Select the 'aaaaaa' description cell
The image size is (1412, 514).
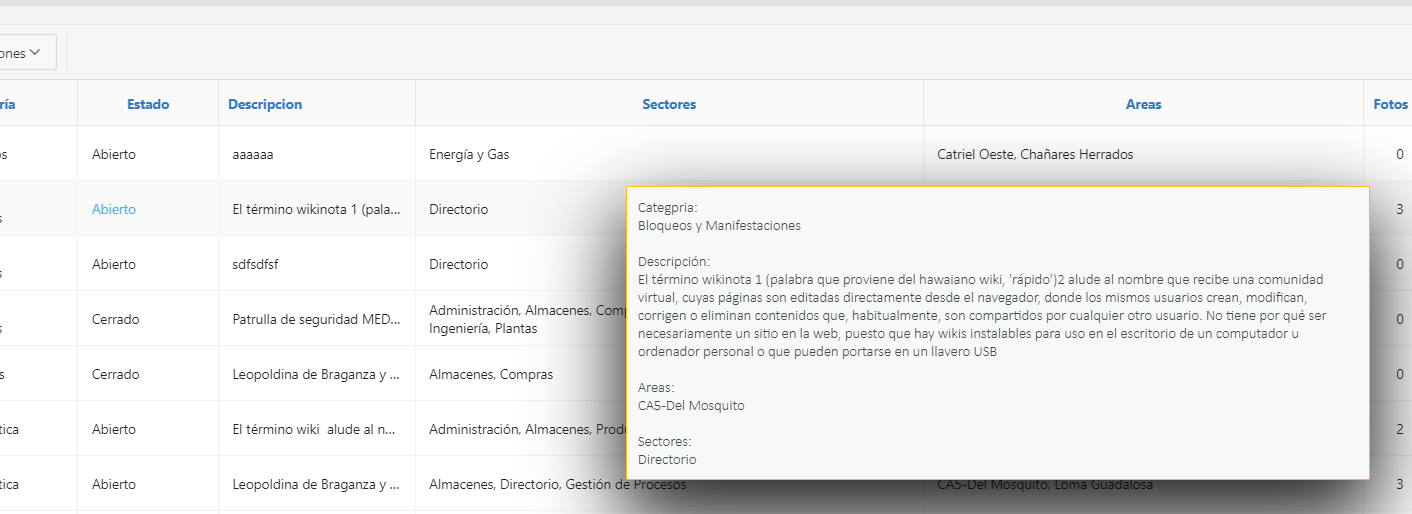(x=253, y=154)
